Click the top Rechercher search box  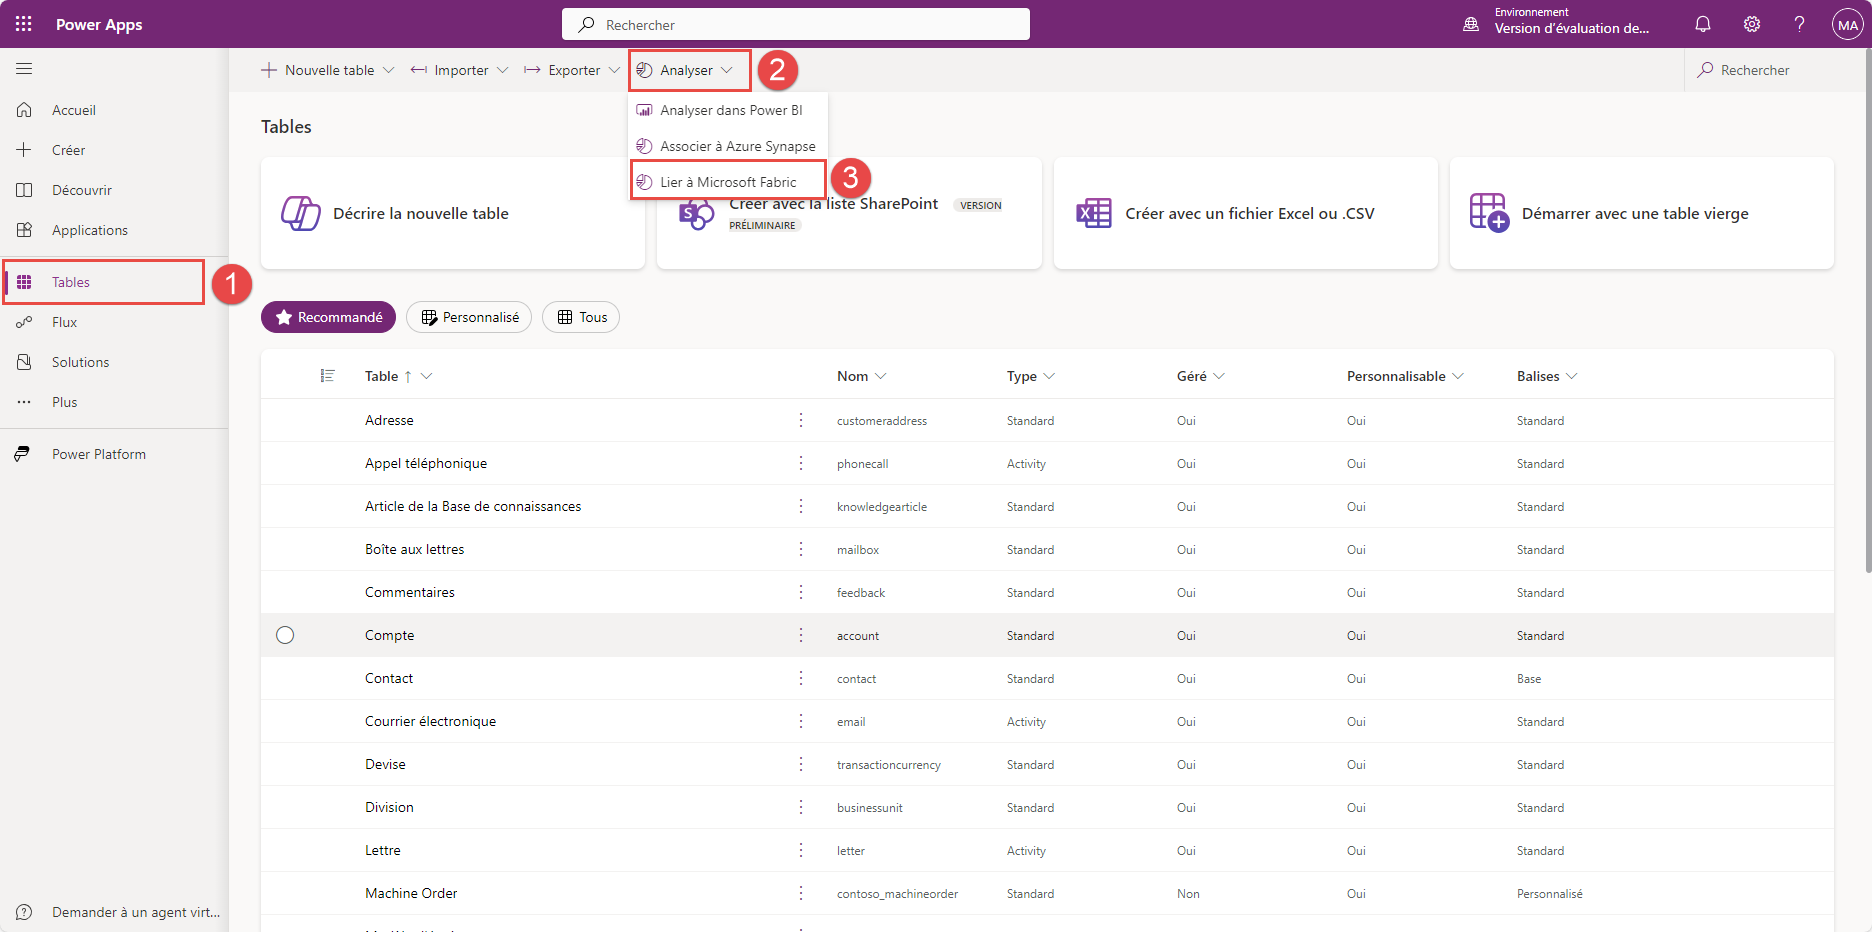pyautogui.click(x=796, y=24)
